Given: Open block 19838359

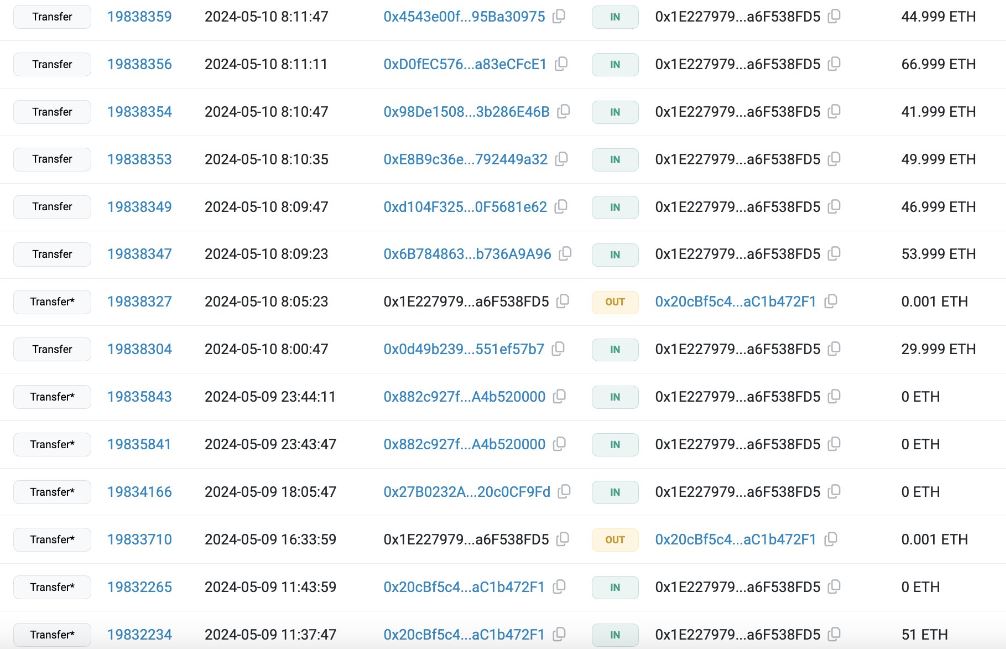Looking at the screenshot, I should click(x=139, y=17).
